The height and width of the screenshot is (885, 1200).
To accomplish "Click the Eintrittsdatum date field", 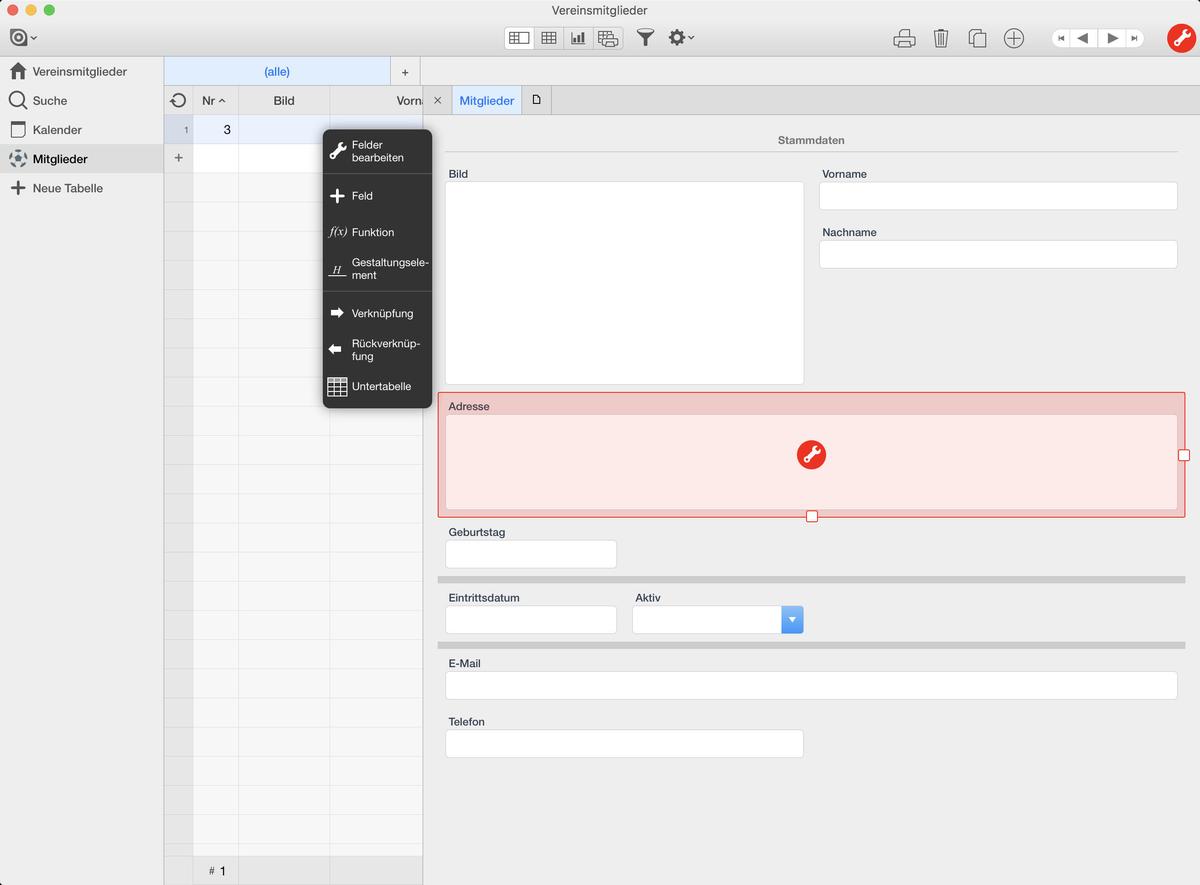I will [531, 620].
